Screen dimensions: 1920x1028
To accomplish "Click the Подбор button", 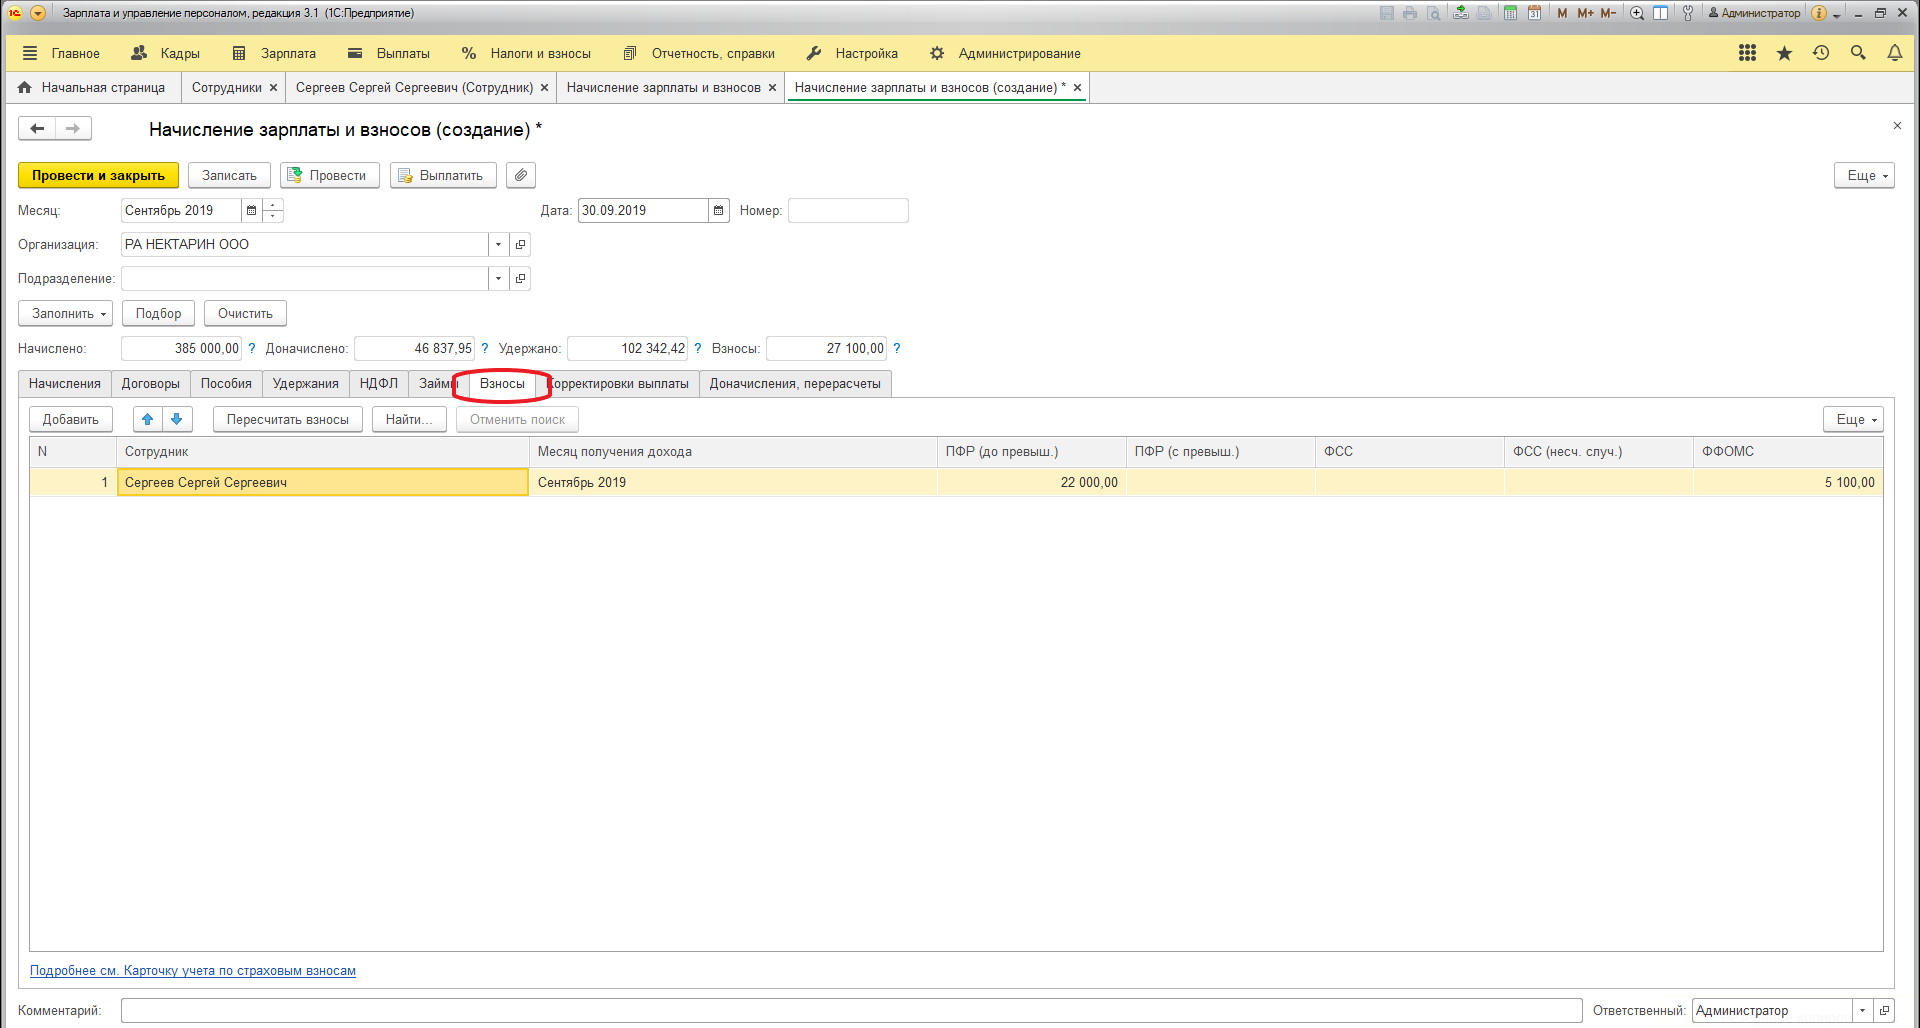I will [x=158, y=313].
